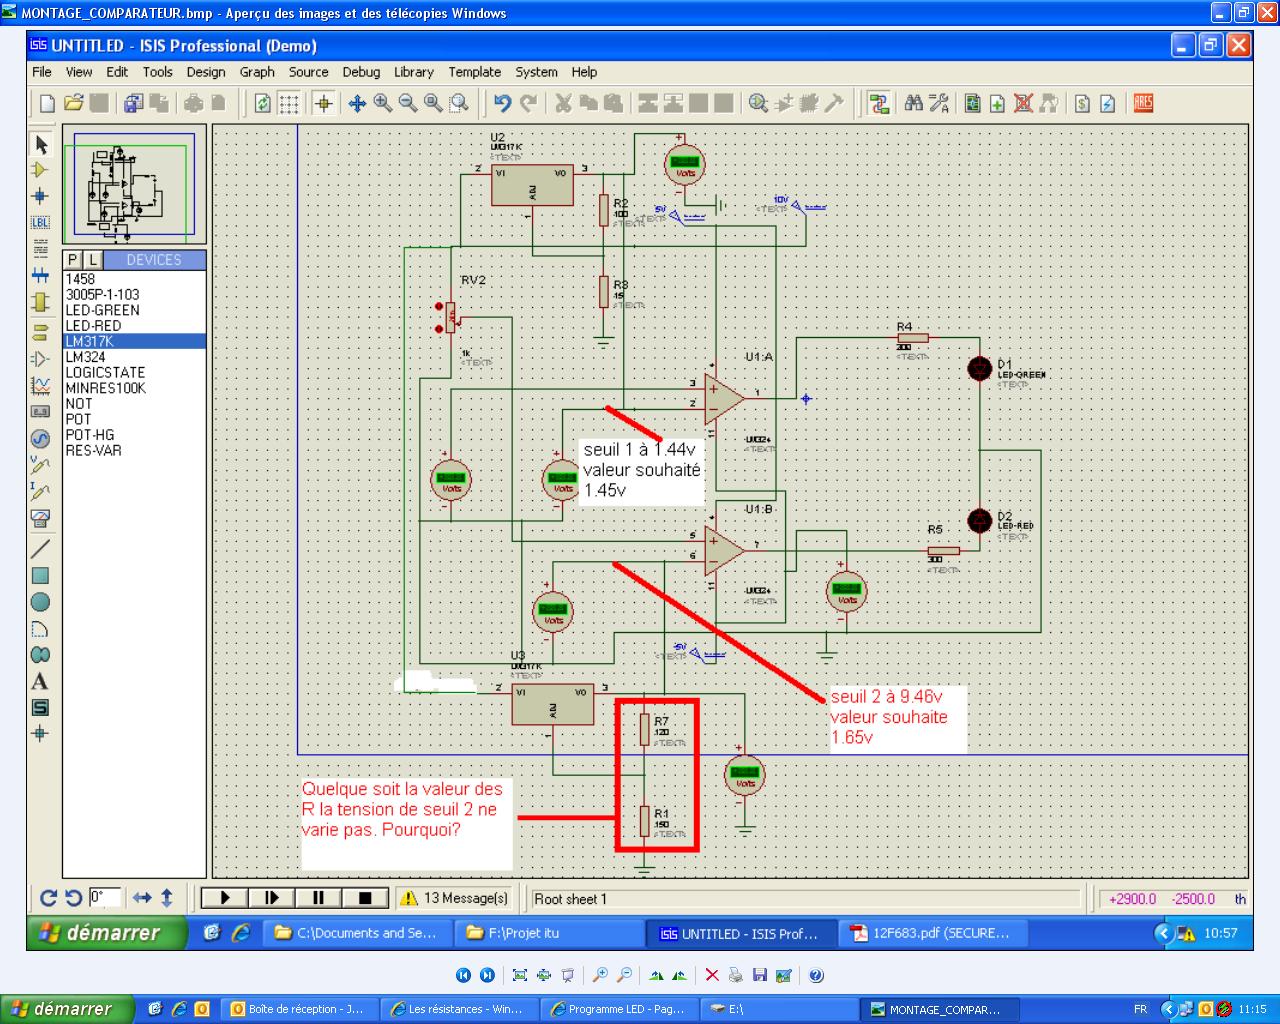Select the Generator mode tool
The width and height of the screenshot is (1280, 1024).
40,438
